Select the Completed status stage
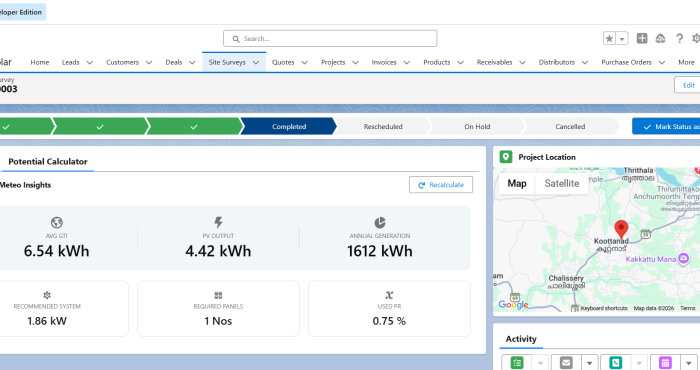The image size is (700, 370). [x=289, y=127]
